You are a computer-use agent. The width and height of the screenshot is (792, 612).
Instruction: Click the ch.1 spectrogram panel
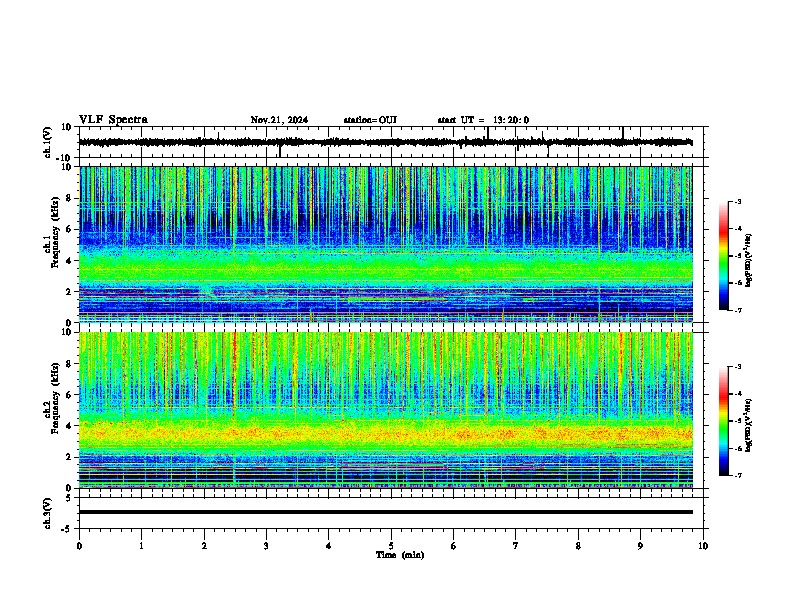pyautogui.click(x=386, y=244)
